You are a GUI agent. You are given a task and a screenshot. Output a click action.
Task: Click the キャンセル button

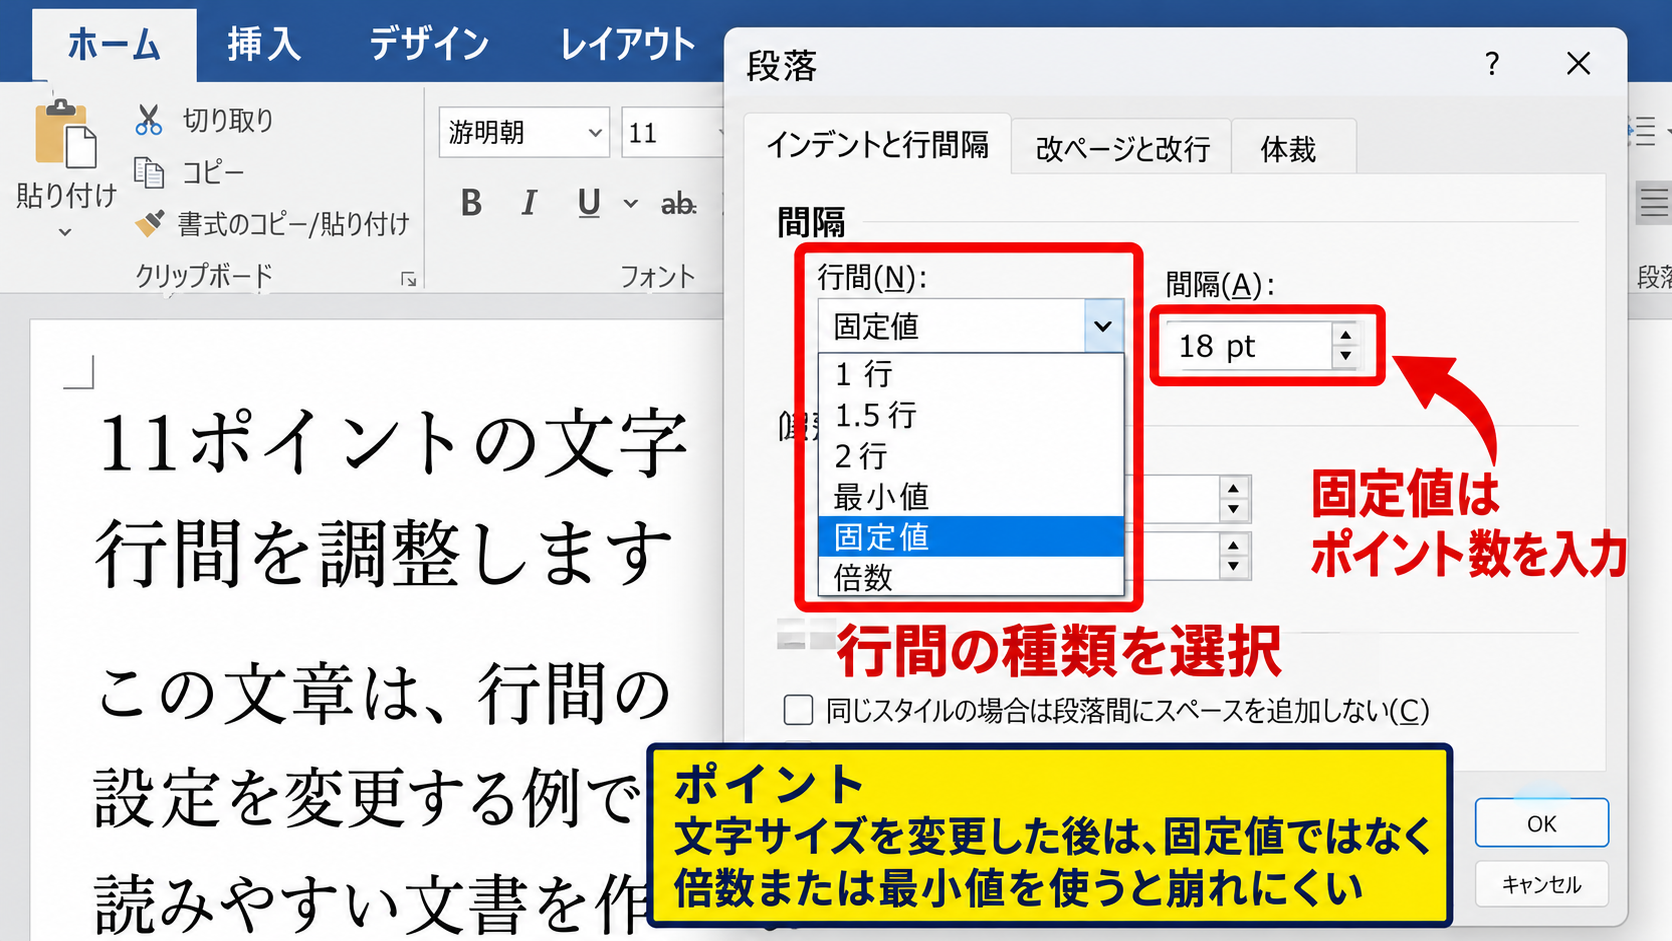[1541, 884]
